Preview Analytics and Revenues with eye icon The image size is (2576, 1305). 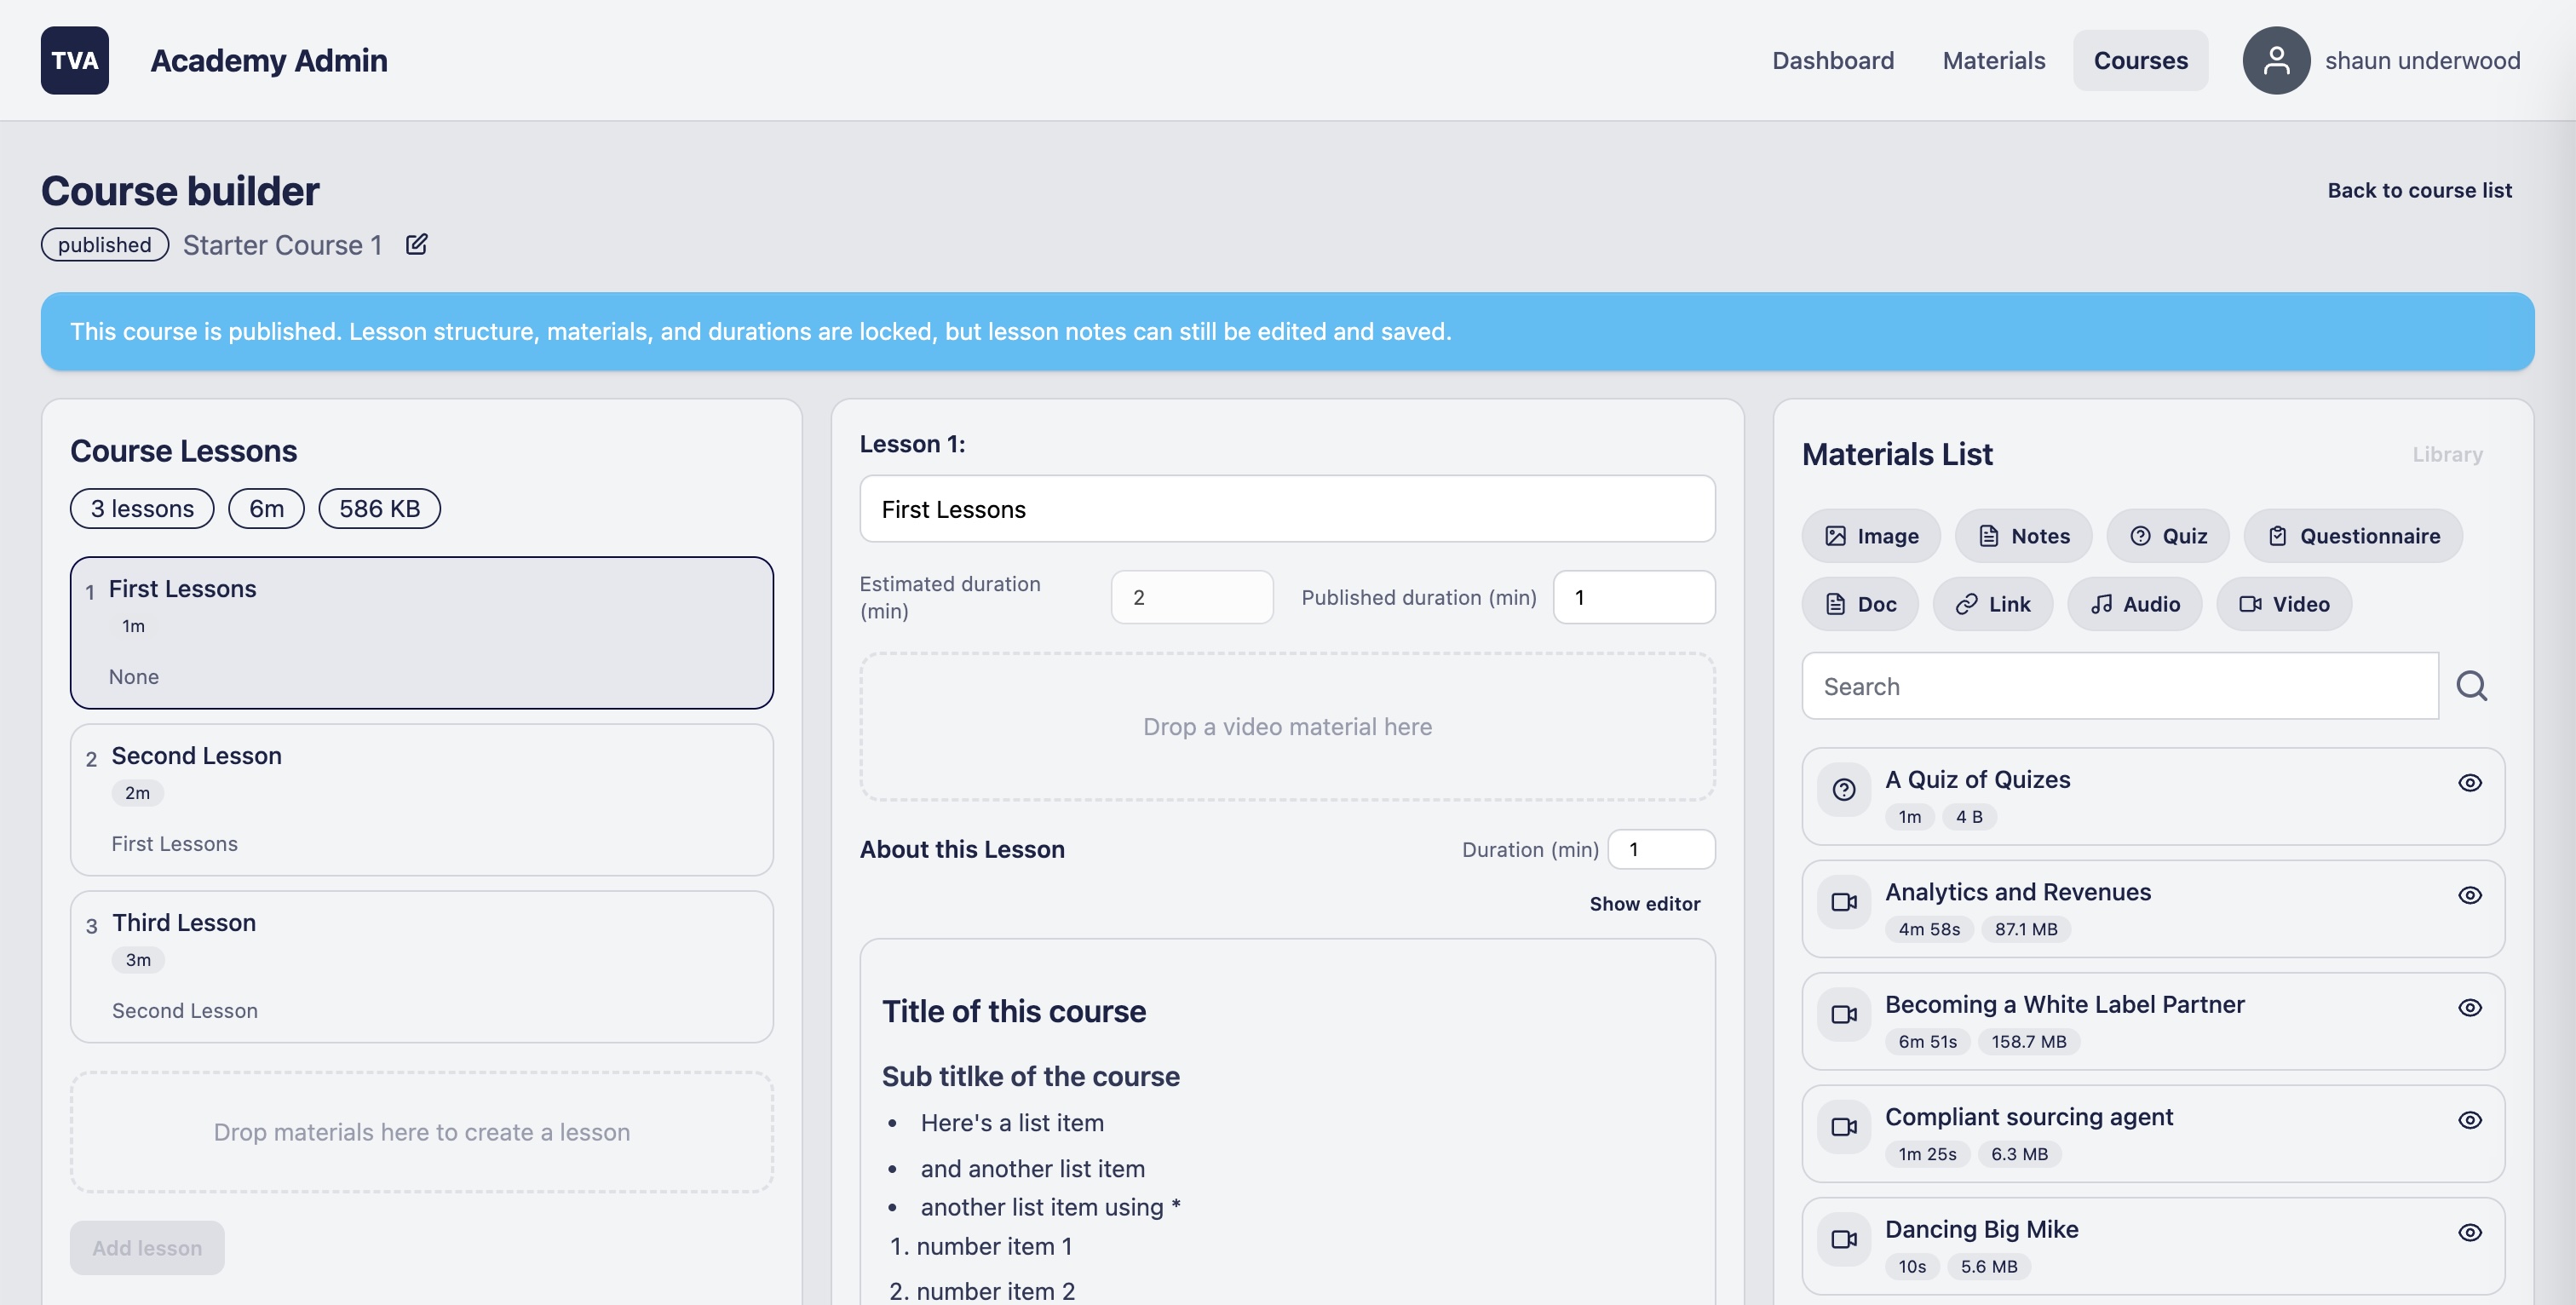[x=2470, y=895]
